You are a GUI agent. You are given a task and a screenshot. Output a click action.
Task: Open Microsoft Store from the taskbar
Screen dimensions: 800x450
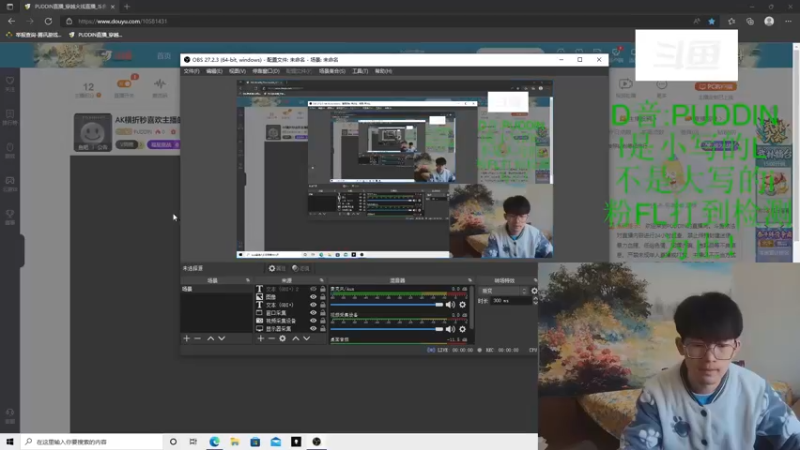255,442
